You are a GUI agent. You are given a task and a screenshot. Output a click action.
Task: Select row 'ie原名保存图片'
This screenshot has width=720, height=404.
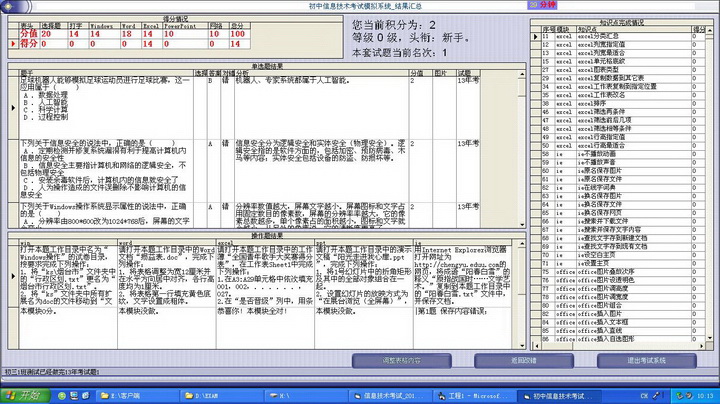point(618,171)
